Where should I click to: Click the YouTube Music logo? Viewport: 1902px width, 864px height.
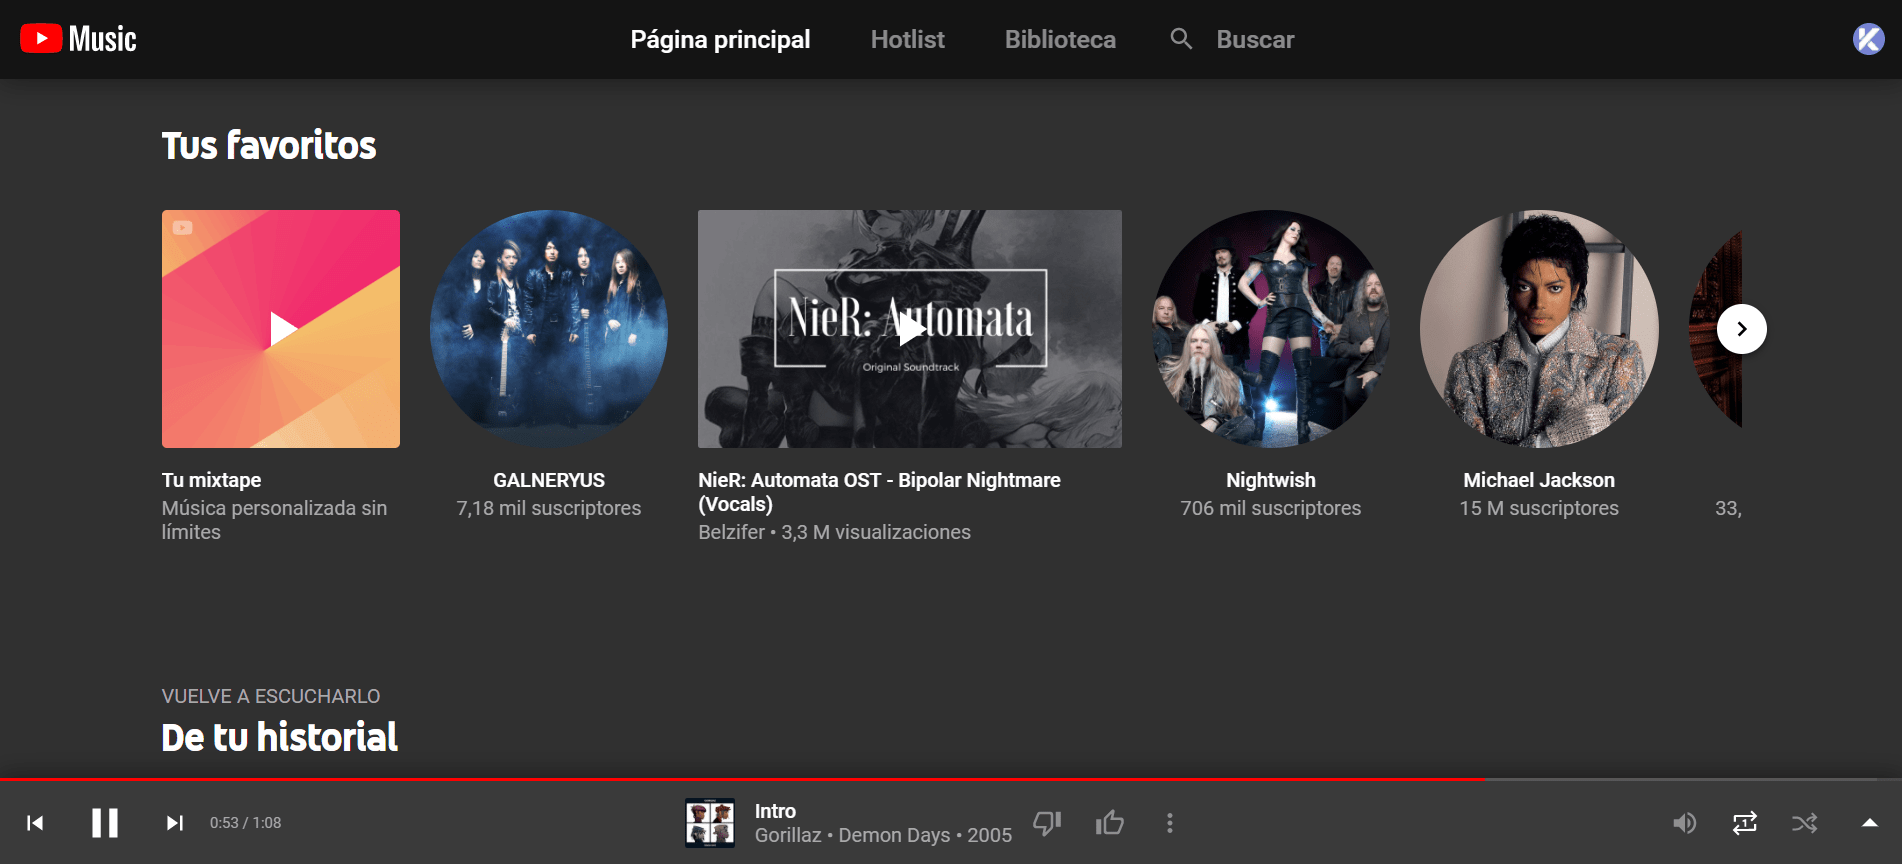pyautogui.click(x=78, y=39)
